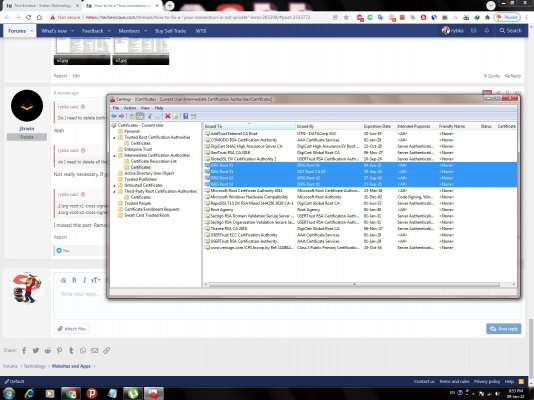The width and height of the screenshot is (534, 400).
Task: Click the Reload page button in Chrome
Action: pyautogui.click(x=29, y=17)
